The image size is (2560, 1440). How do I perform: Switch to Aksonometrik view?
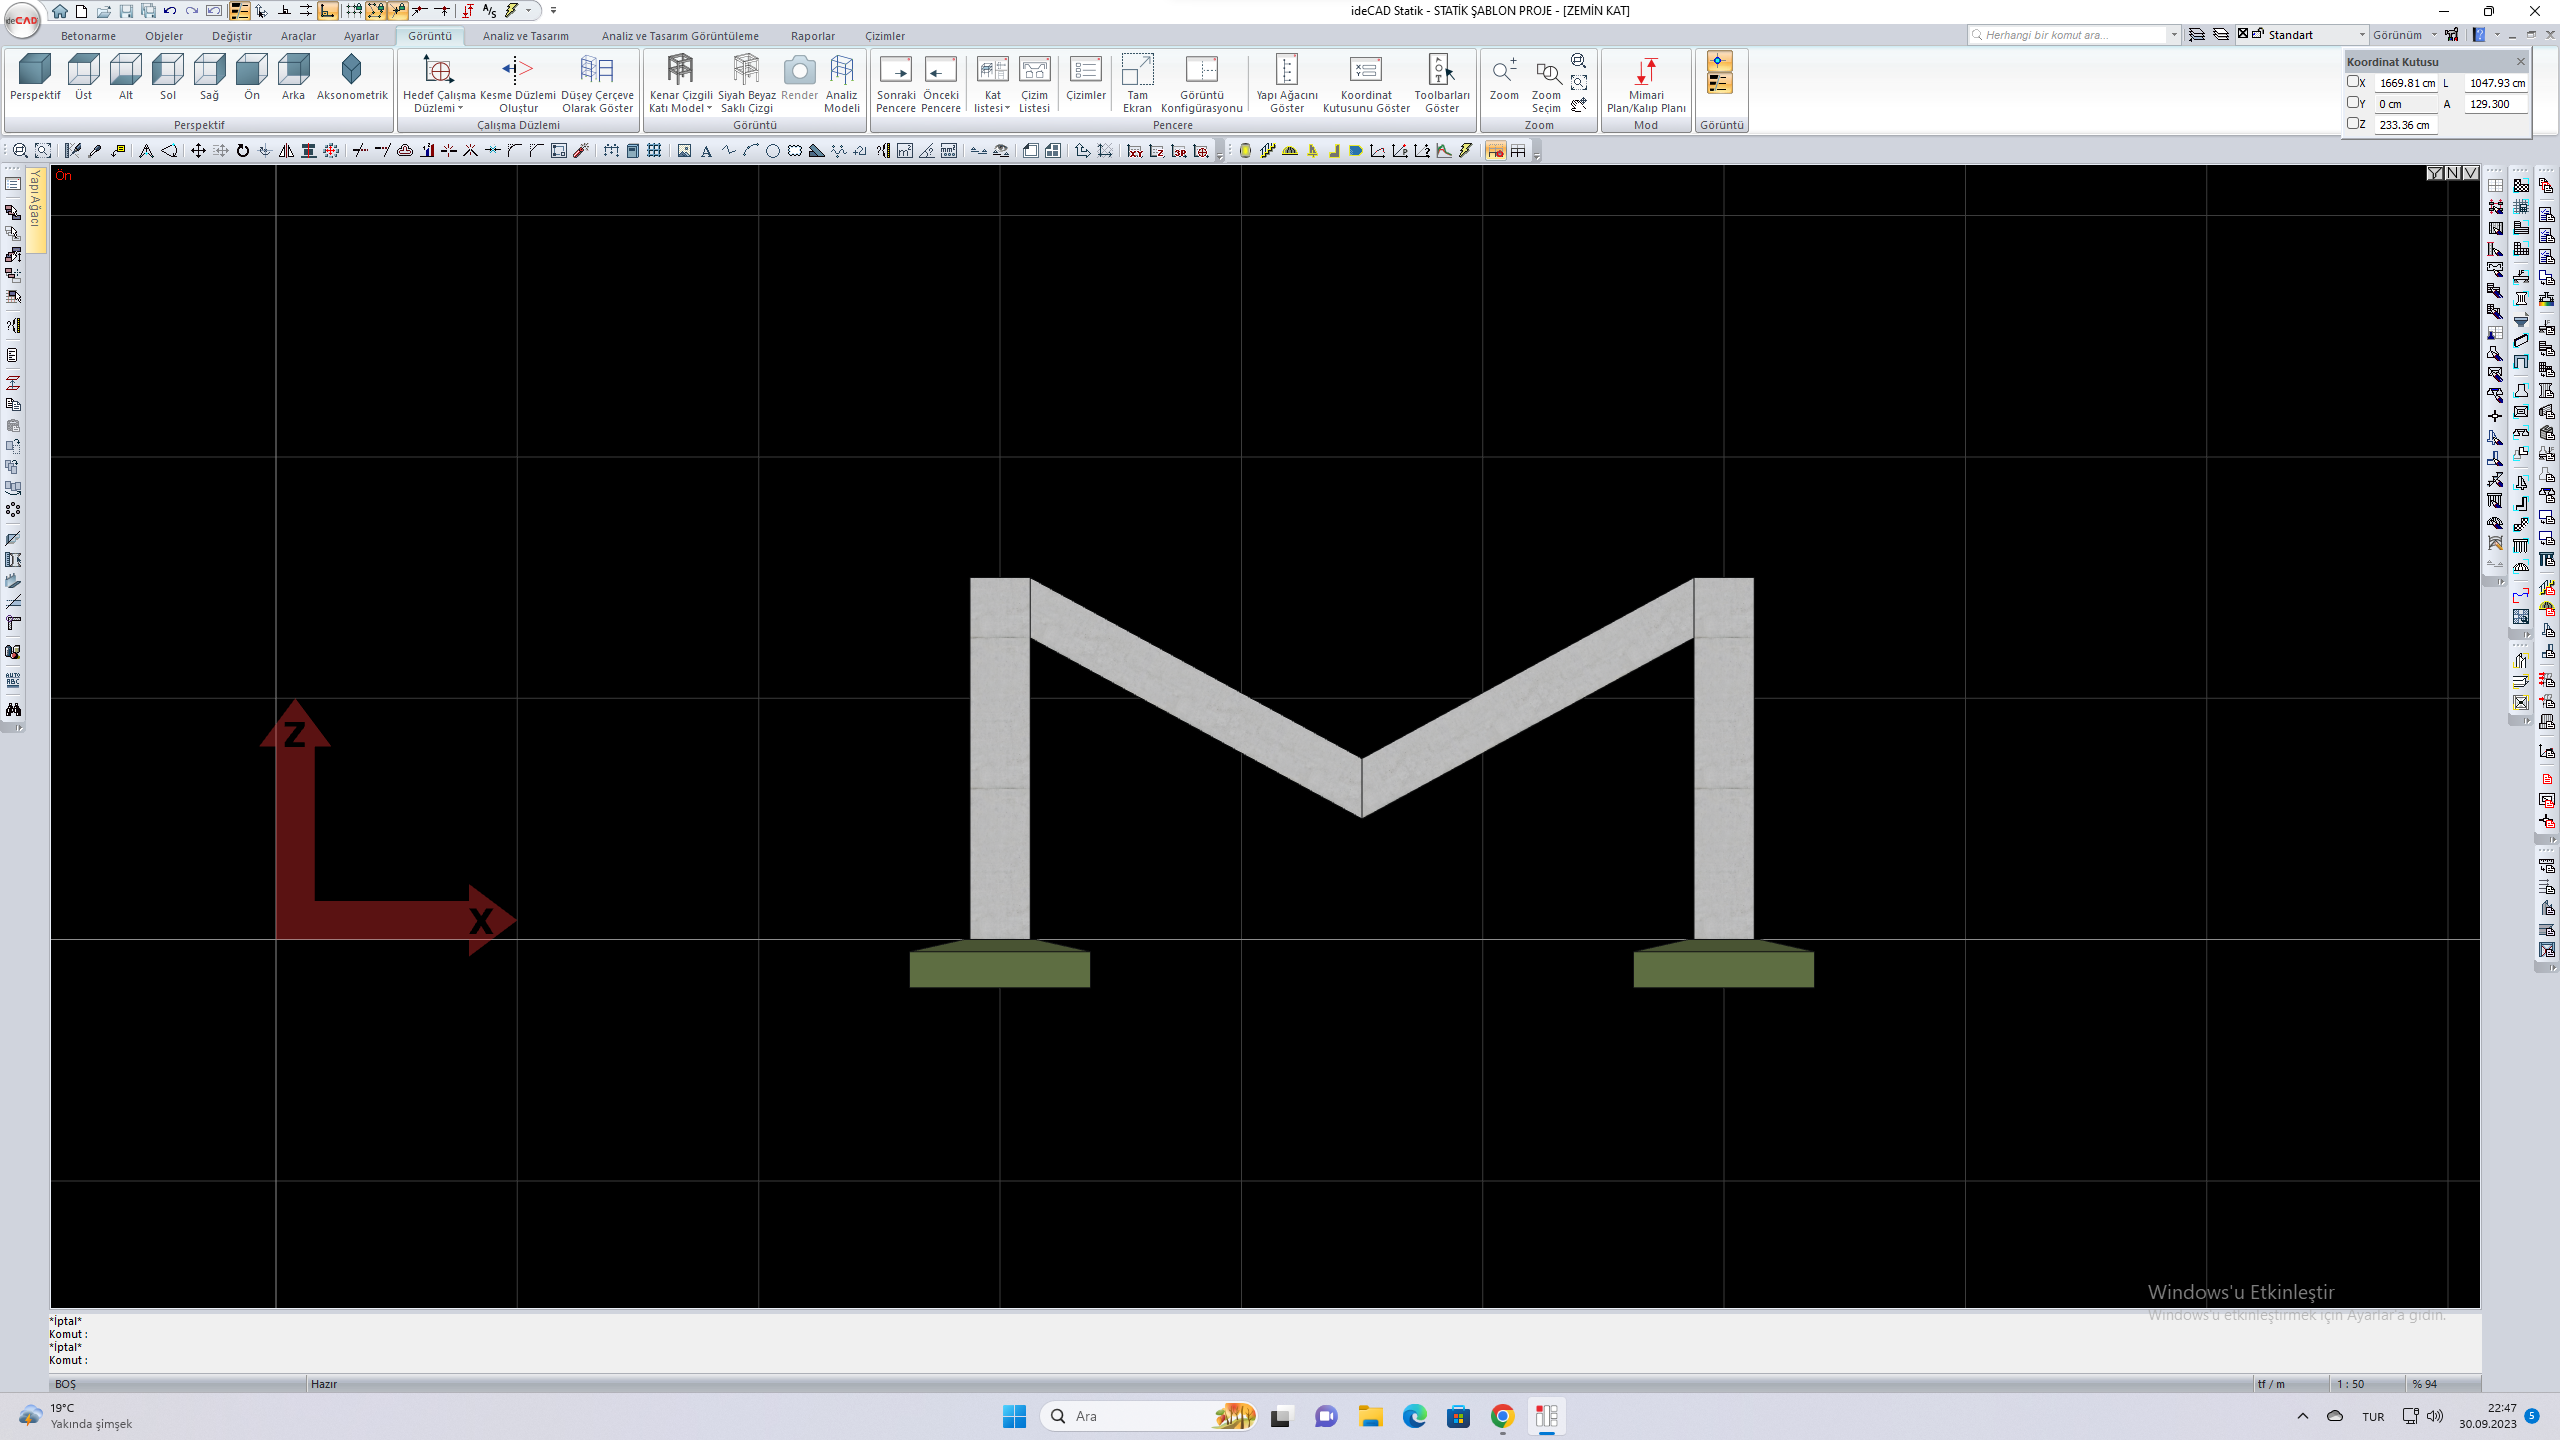pos(352,78)
